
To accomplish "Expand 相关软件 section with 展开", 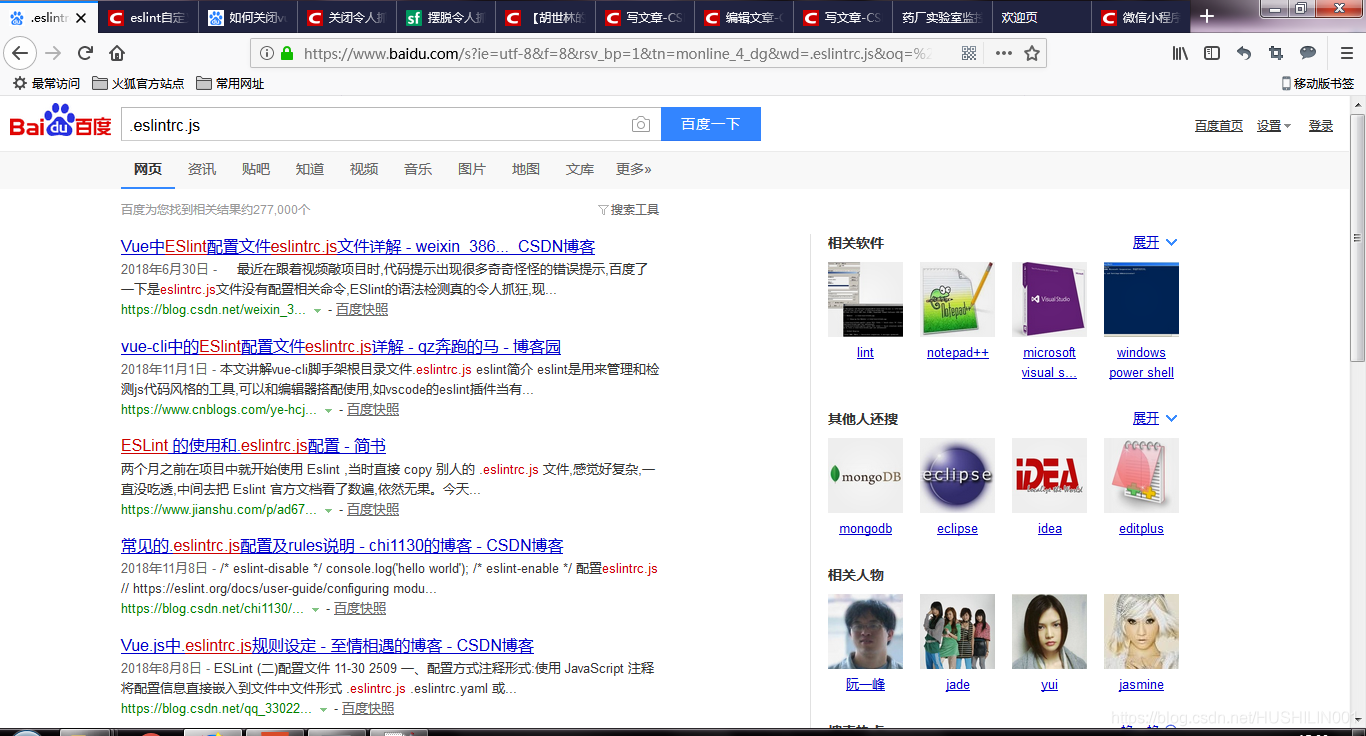I will (1155, 242).
